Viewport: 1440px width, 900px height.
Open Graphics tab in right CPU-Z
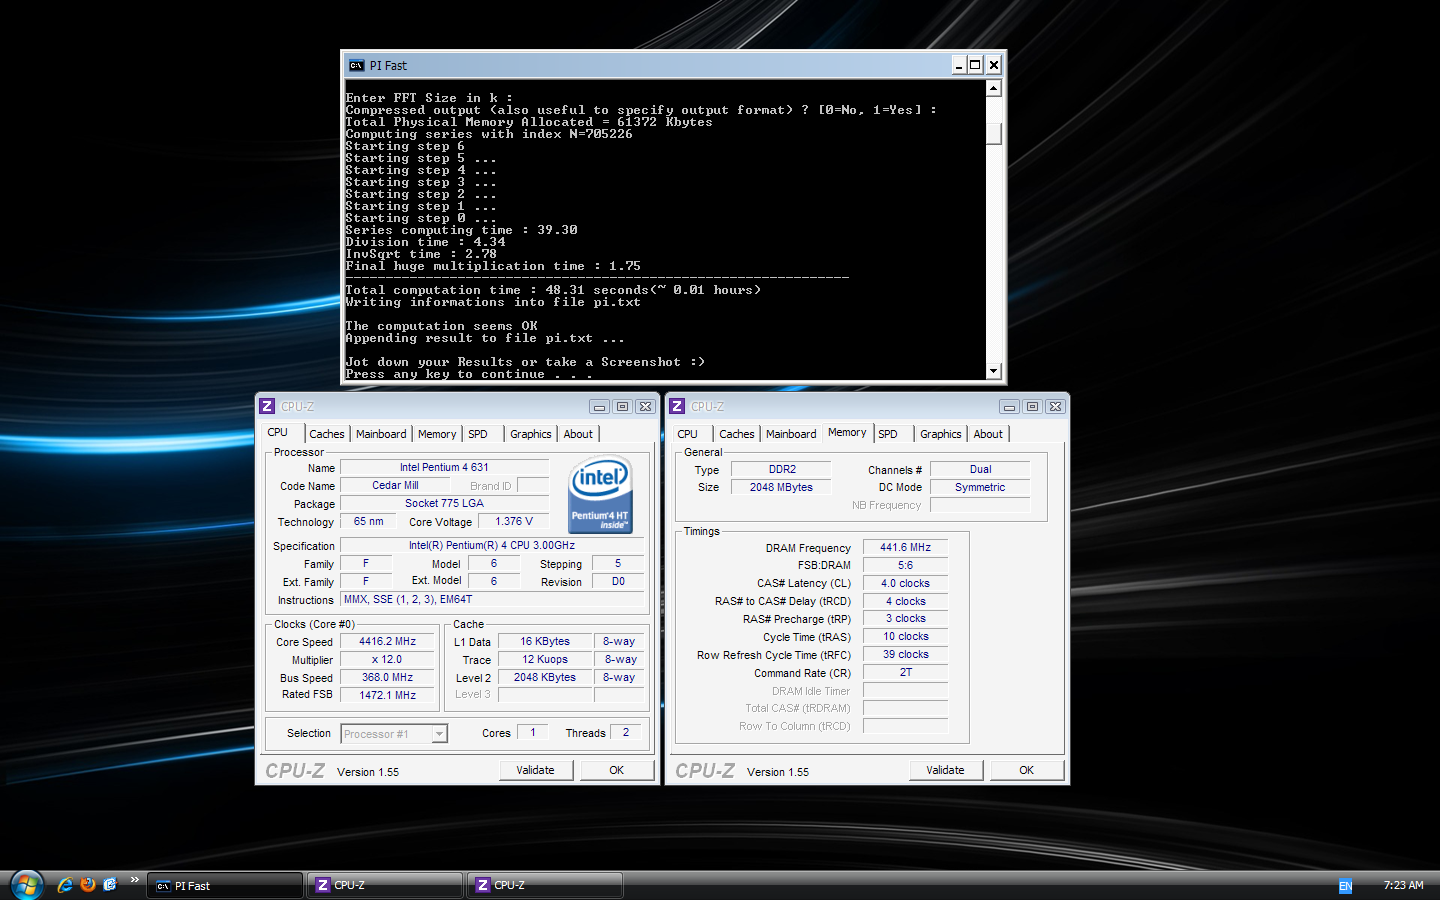(x=940, y=434)
